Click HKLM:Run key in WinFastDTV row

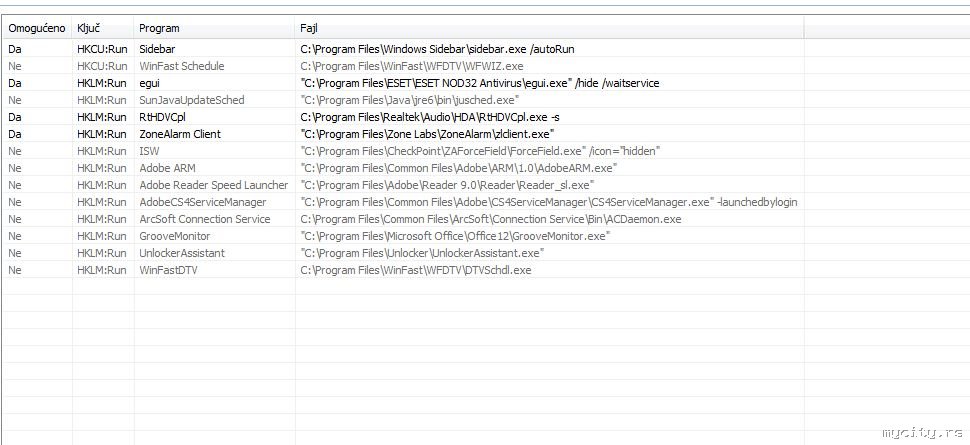point(102,270)
